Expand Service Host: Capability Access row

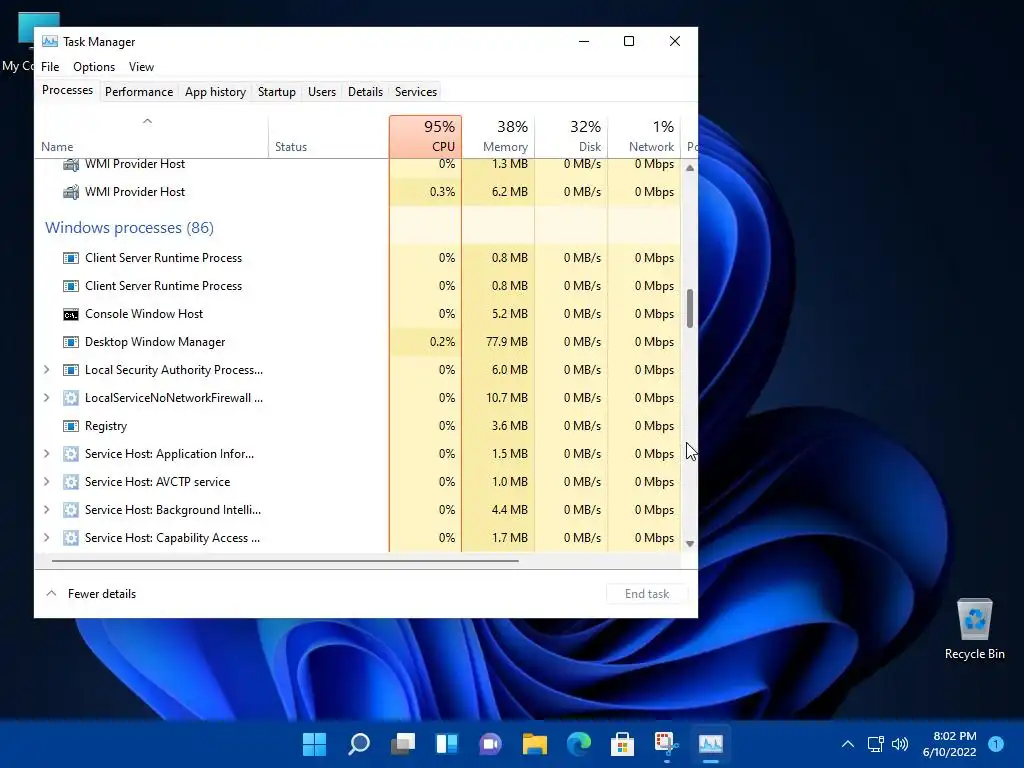pos(46,538)
